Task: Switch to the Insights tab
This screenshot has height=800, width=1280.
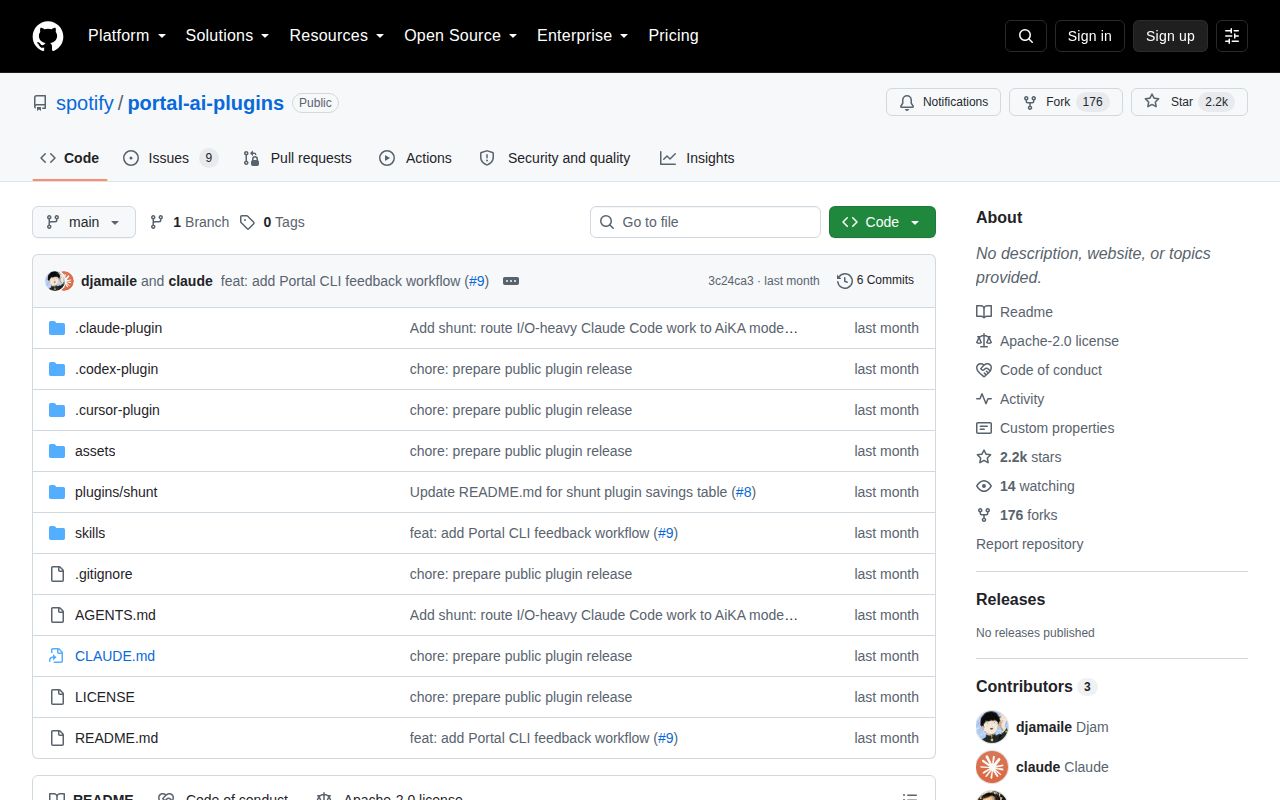Action: [697, 158]
